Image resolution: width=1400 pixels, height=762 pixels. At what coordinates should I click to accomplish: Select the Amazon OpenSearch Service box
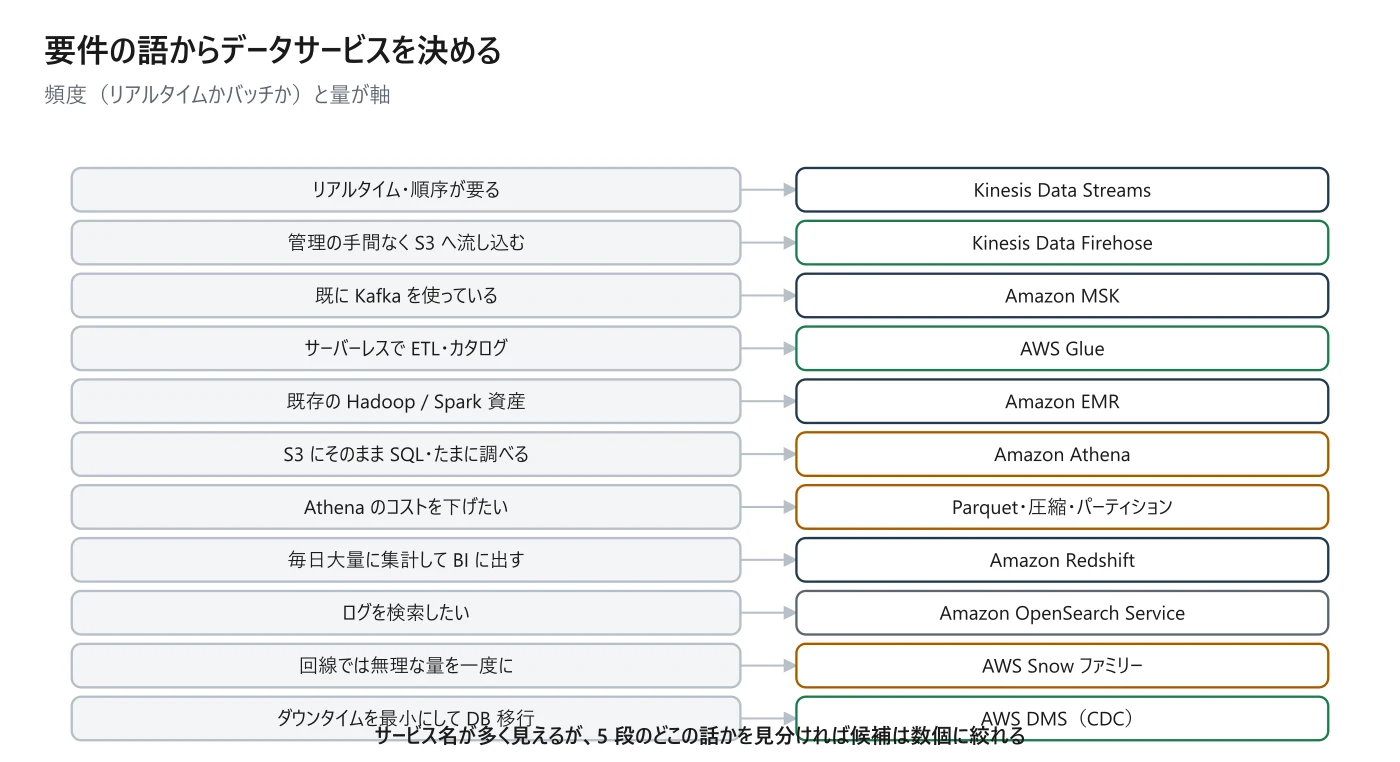(1062, 613)
